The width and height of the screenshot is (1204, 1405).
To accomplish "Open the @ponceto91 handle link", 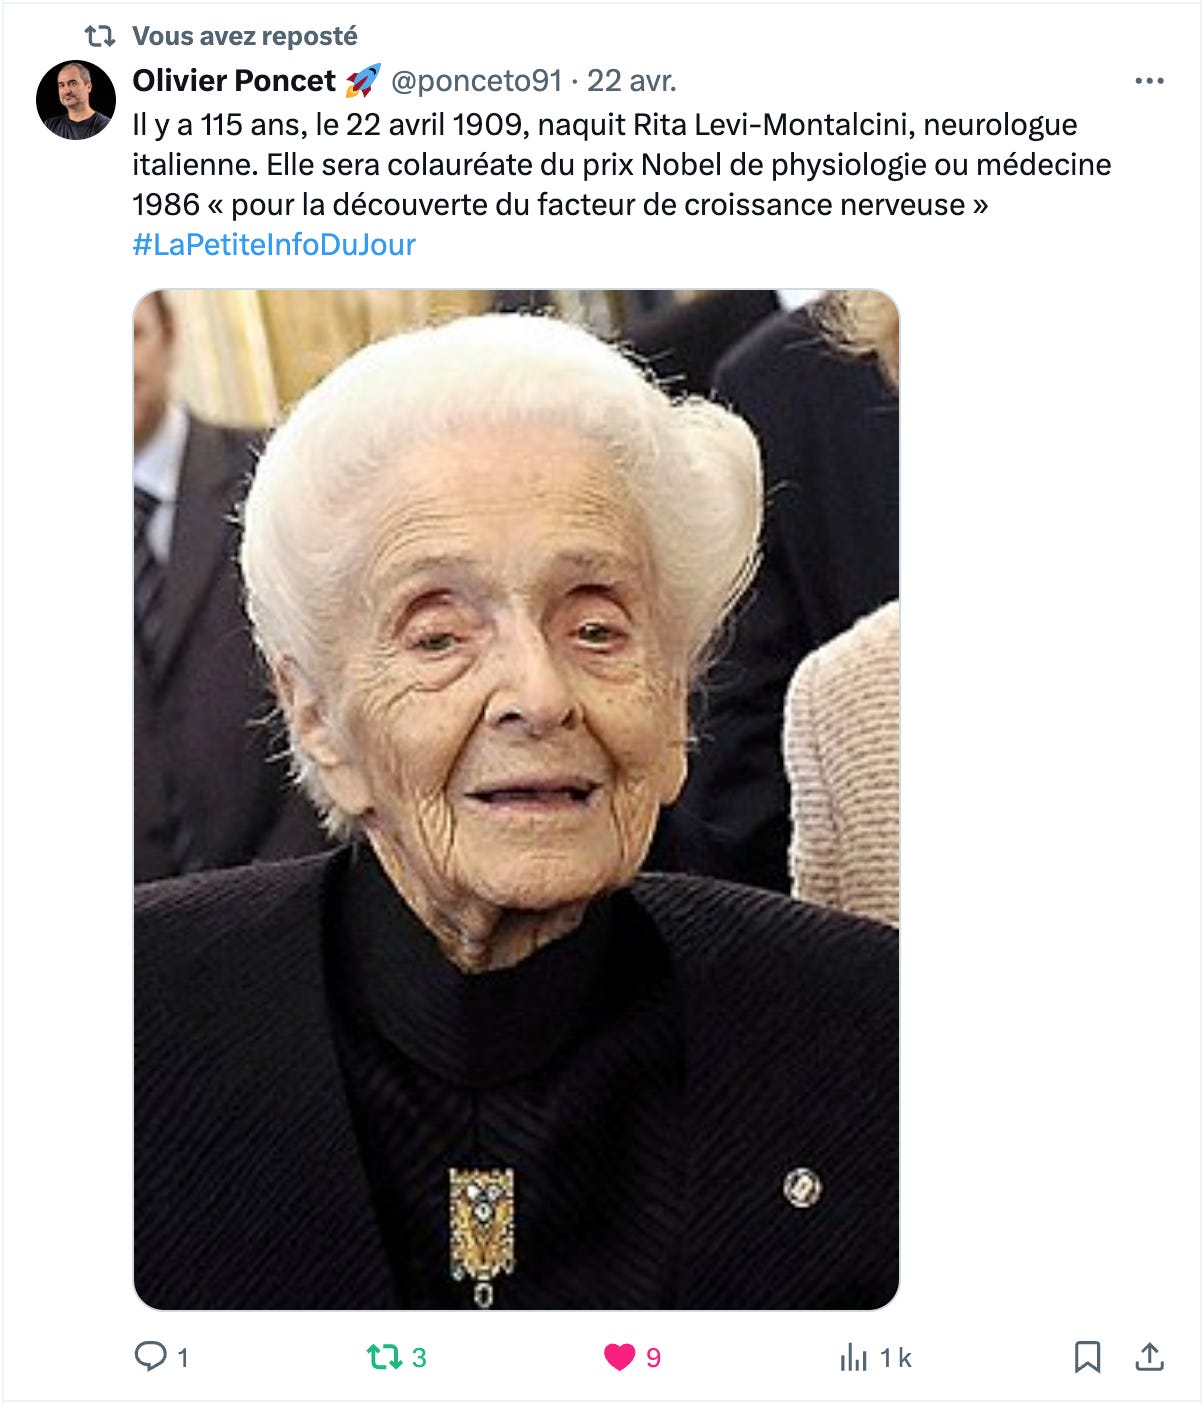I will tap(476, 81).
